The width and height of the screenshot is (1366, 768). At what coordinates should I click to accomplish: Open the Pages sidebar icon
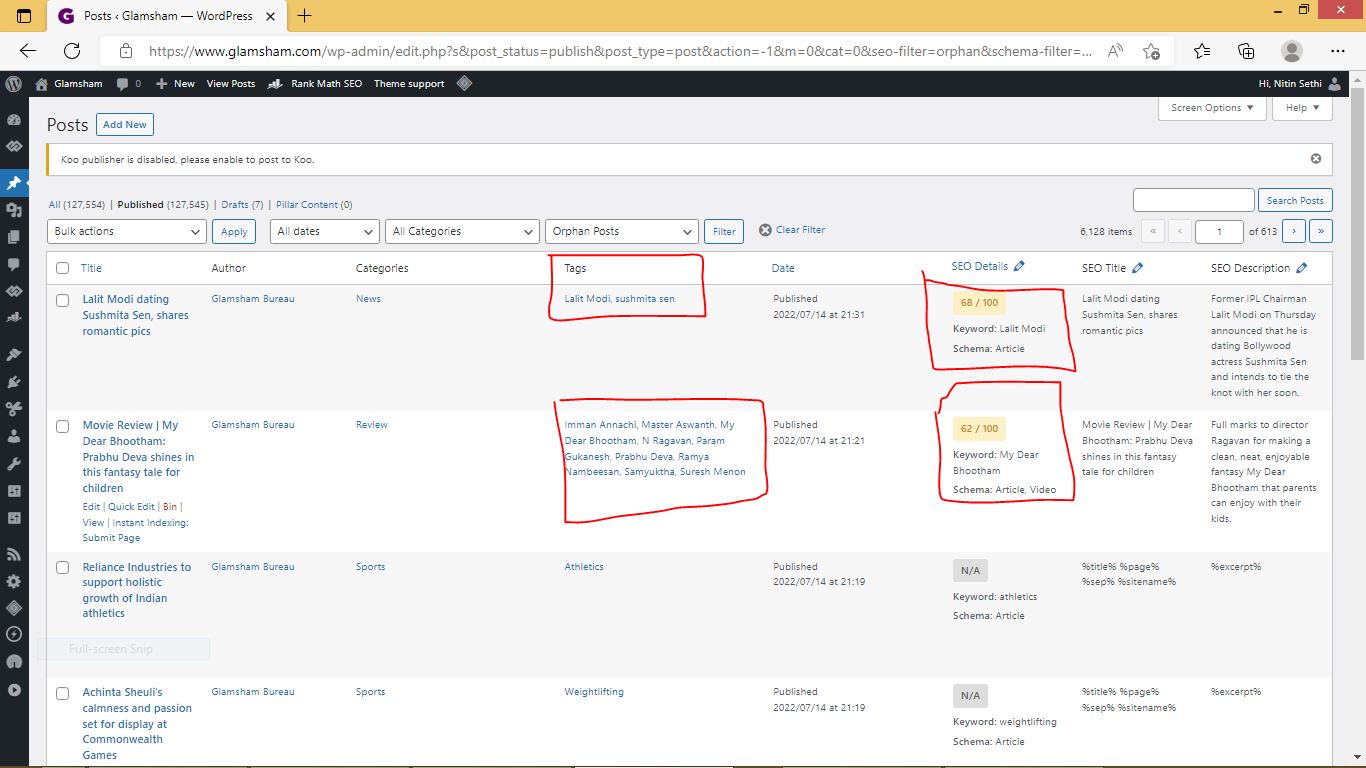[x=14, y=237]
